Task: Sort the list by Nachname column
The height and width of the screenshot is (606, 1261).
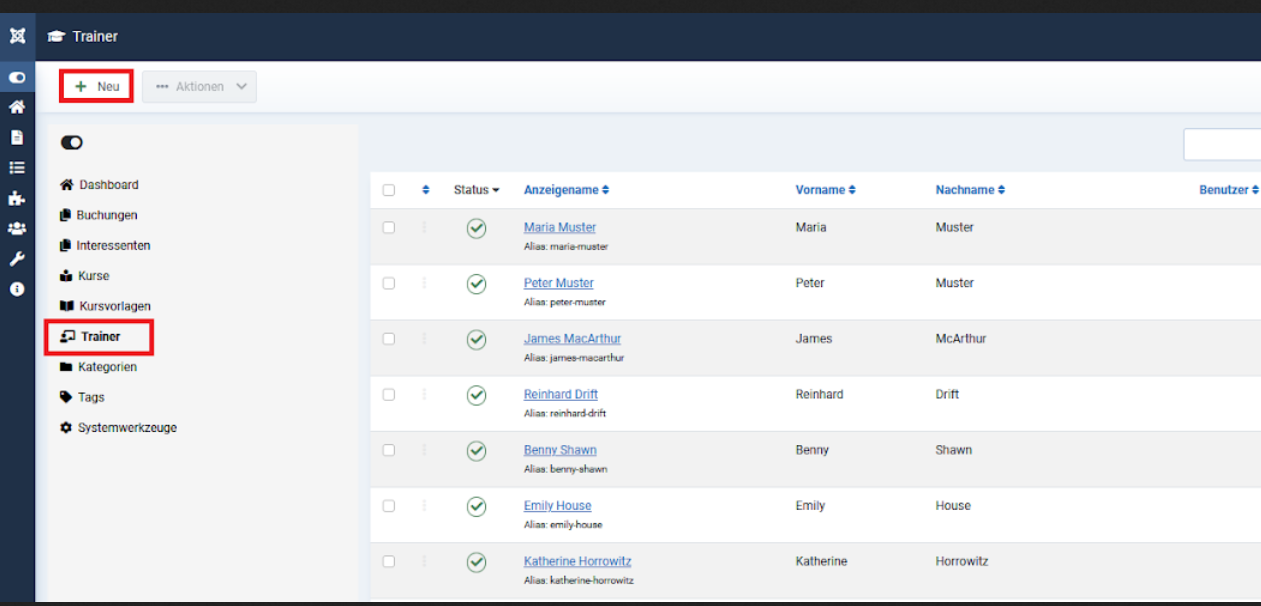Action: pos(970,190)
